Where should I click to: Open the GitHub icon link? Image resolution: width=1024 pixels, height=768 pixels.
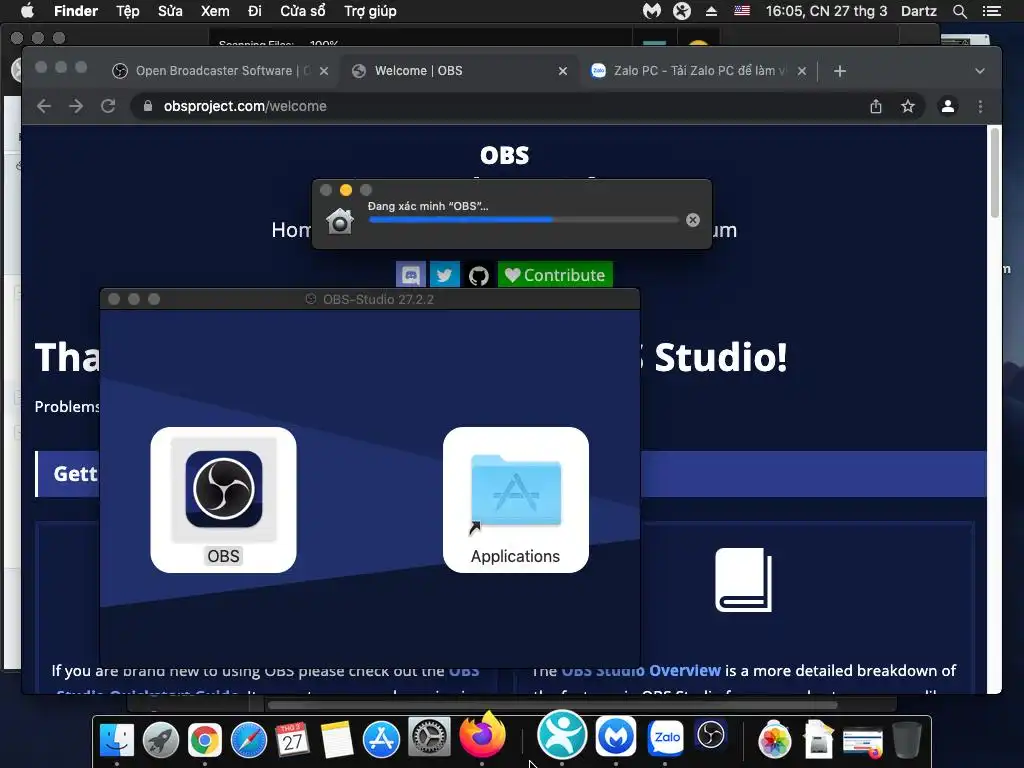coord(479,275)
